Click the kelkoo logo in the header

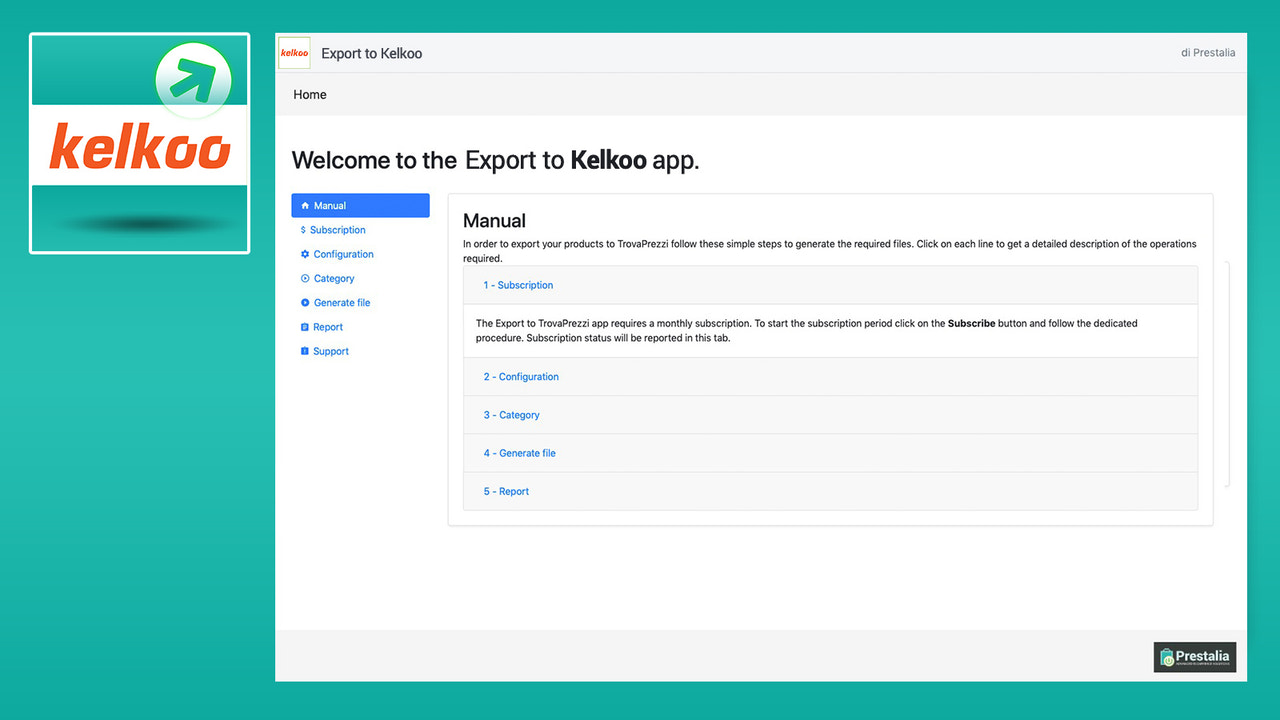(293, 52)
